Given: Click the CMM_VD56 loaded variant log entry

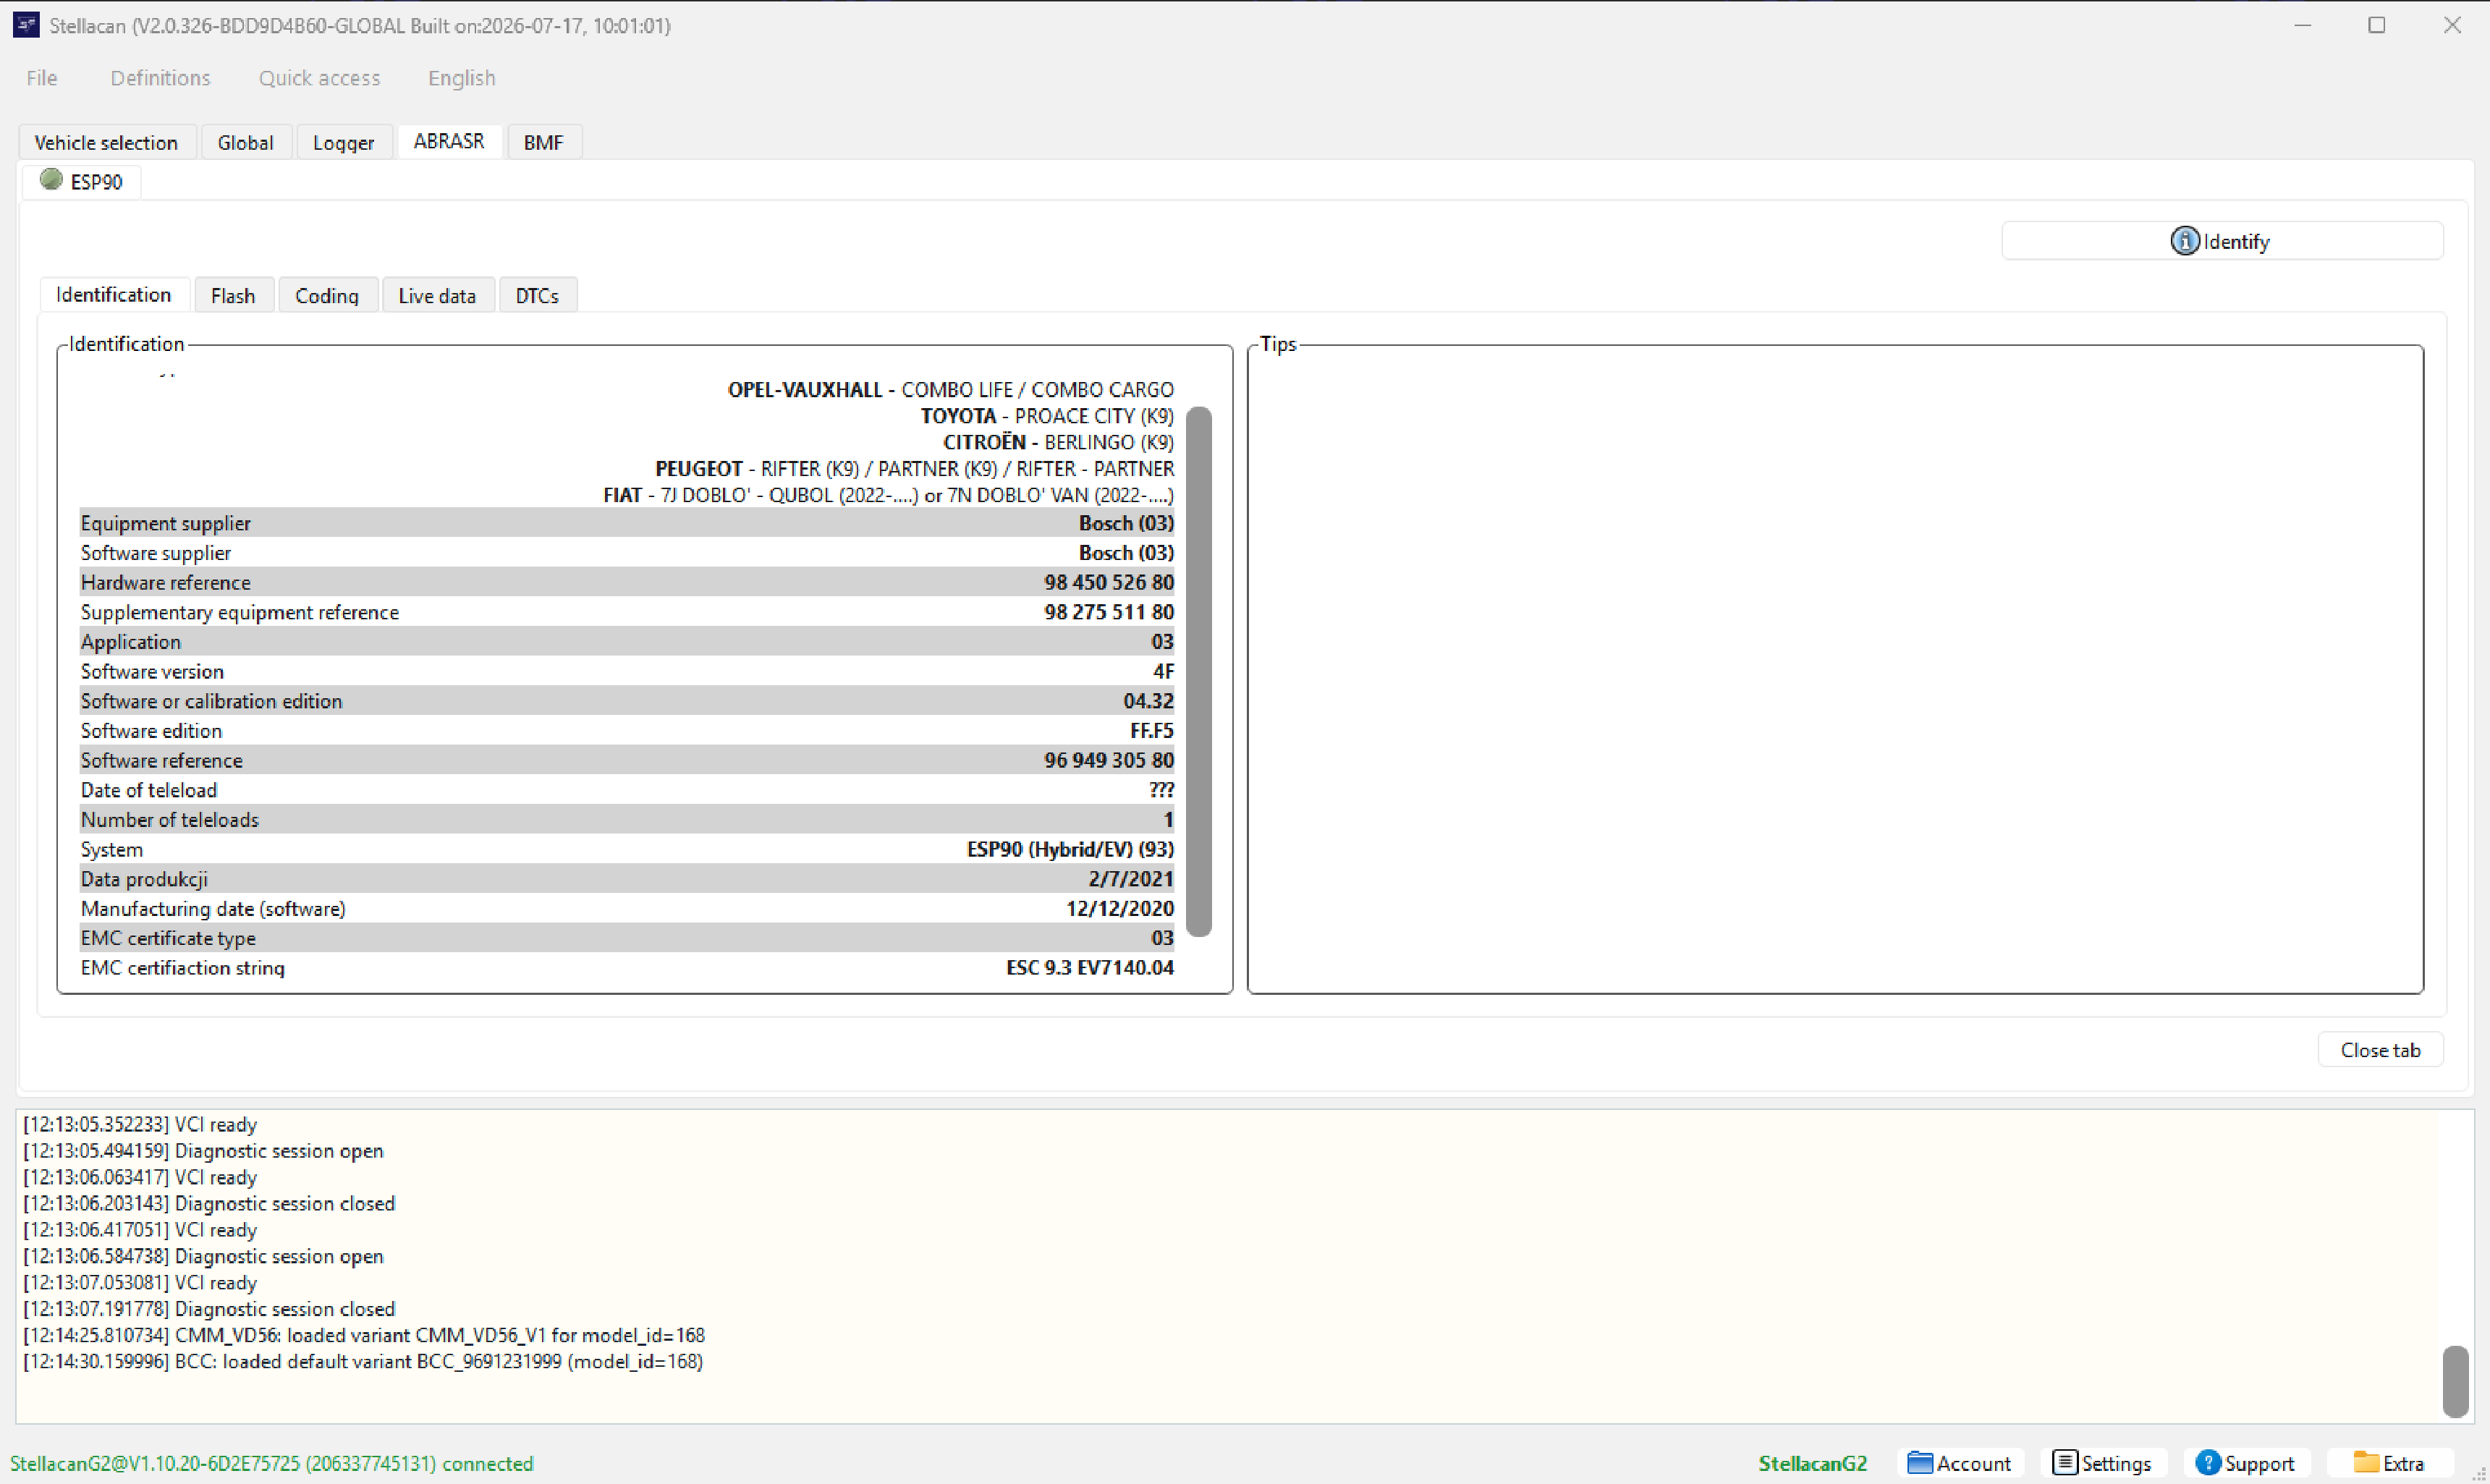Looking at the screenshot, I should 364,1336.
